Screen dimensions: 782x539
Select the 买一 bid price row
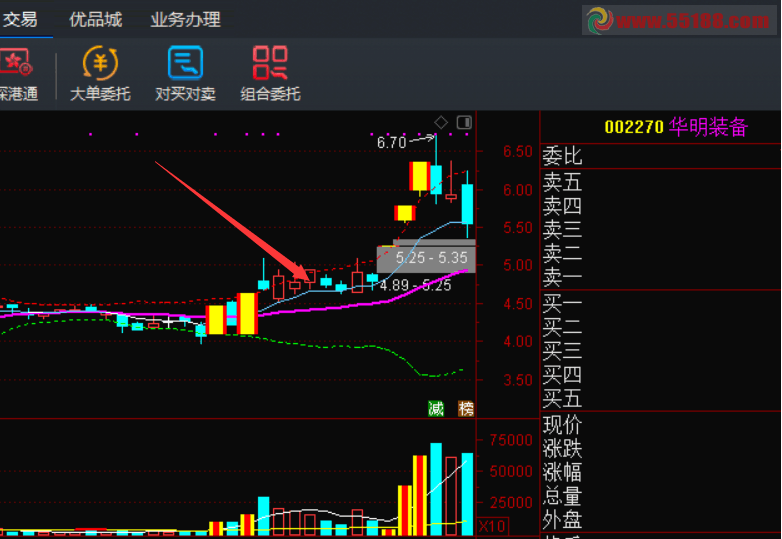pyautogui.click(x=562, y=302)
